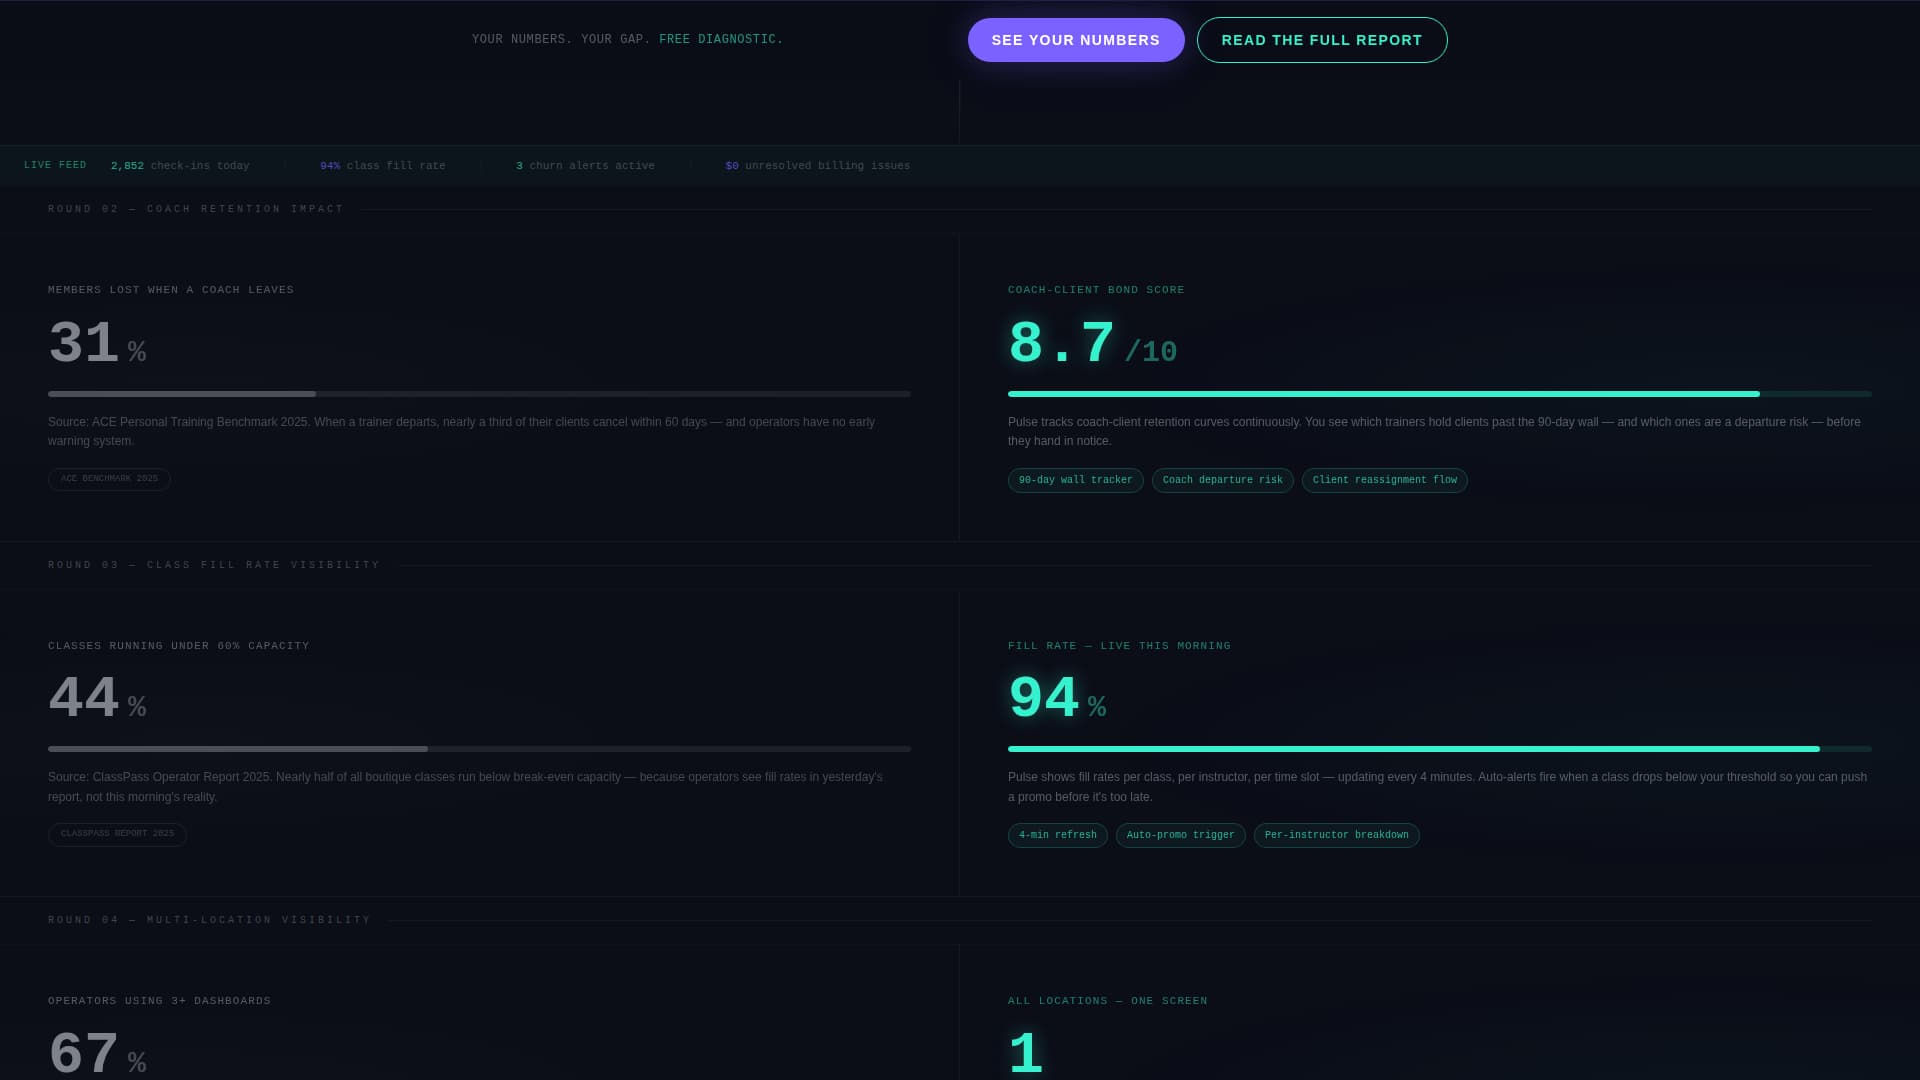The image size is (1920, 1080).
Task: Click 'YOUR NUMBERS. YOUR GAP.' tagline
Action: [561, 39]
